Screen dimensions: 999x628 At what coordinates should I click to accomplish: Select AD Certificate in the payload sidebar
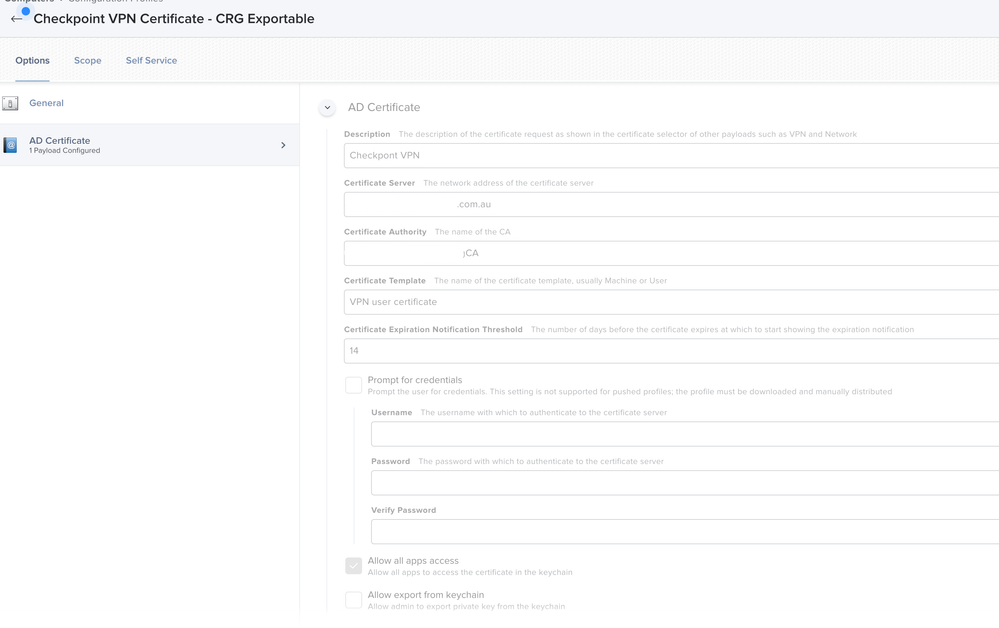click(150, 145)
